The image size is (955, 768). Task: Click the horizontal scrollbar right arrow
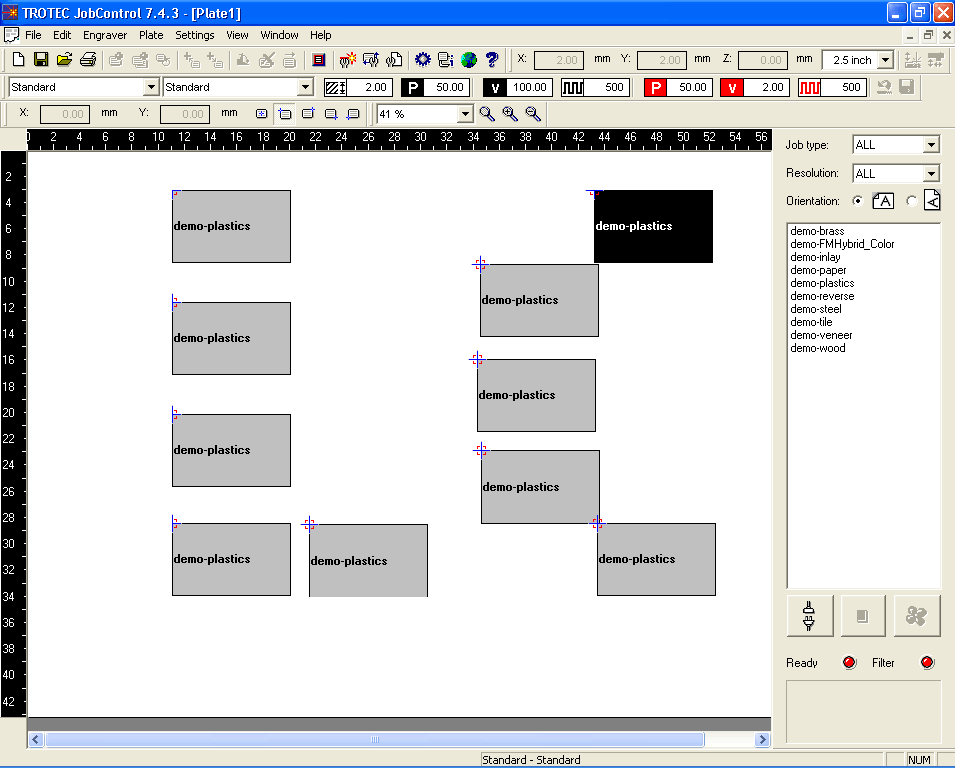[x=762, y=739]
